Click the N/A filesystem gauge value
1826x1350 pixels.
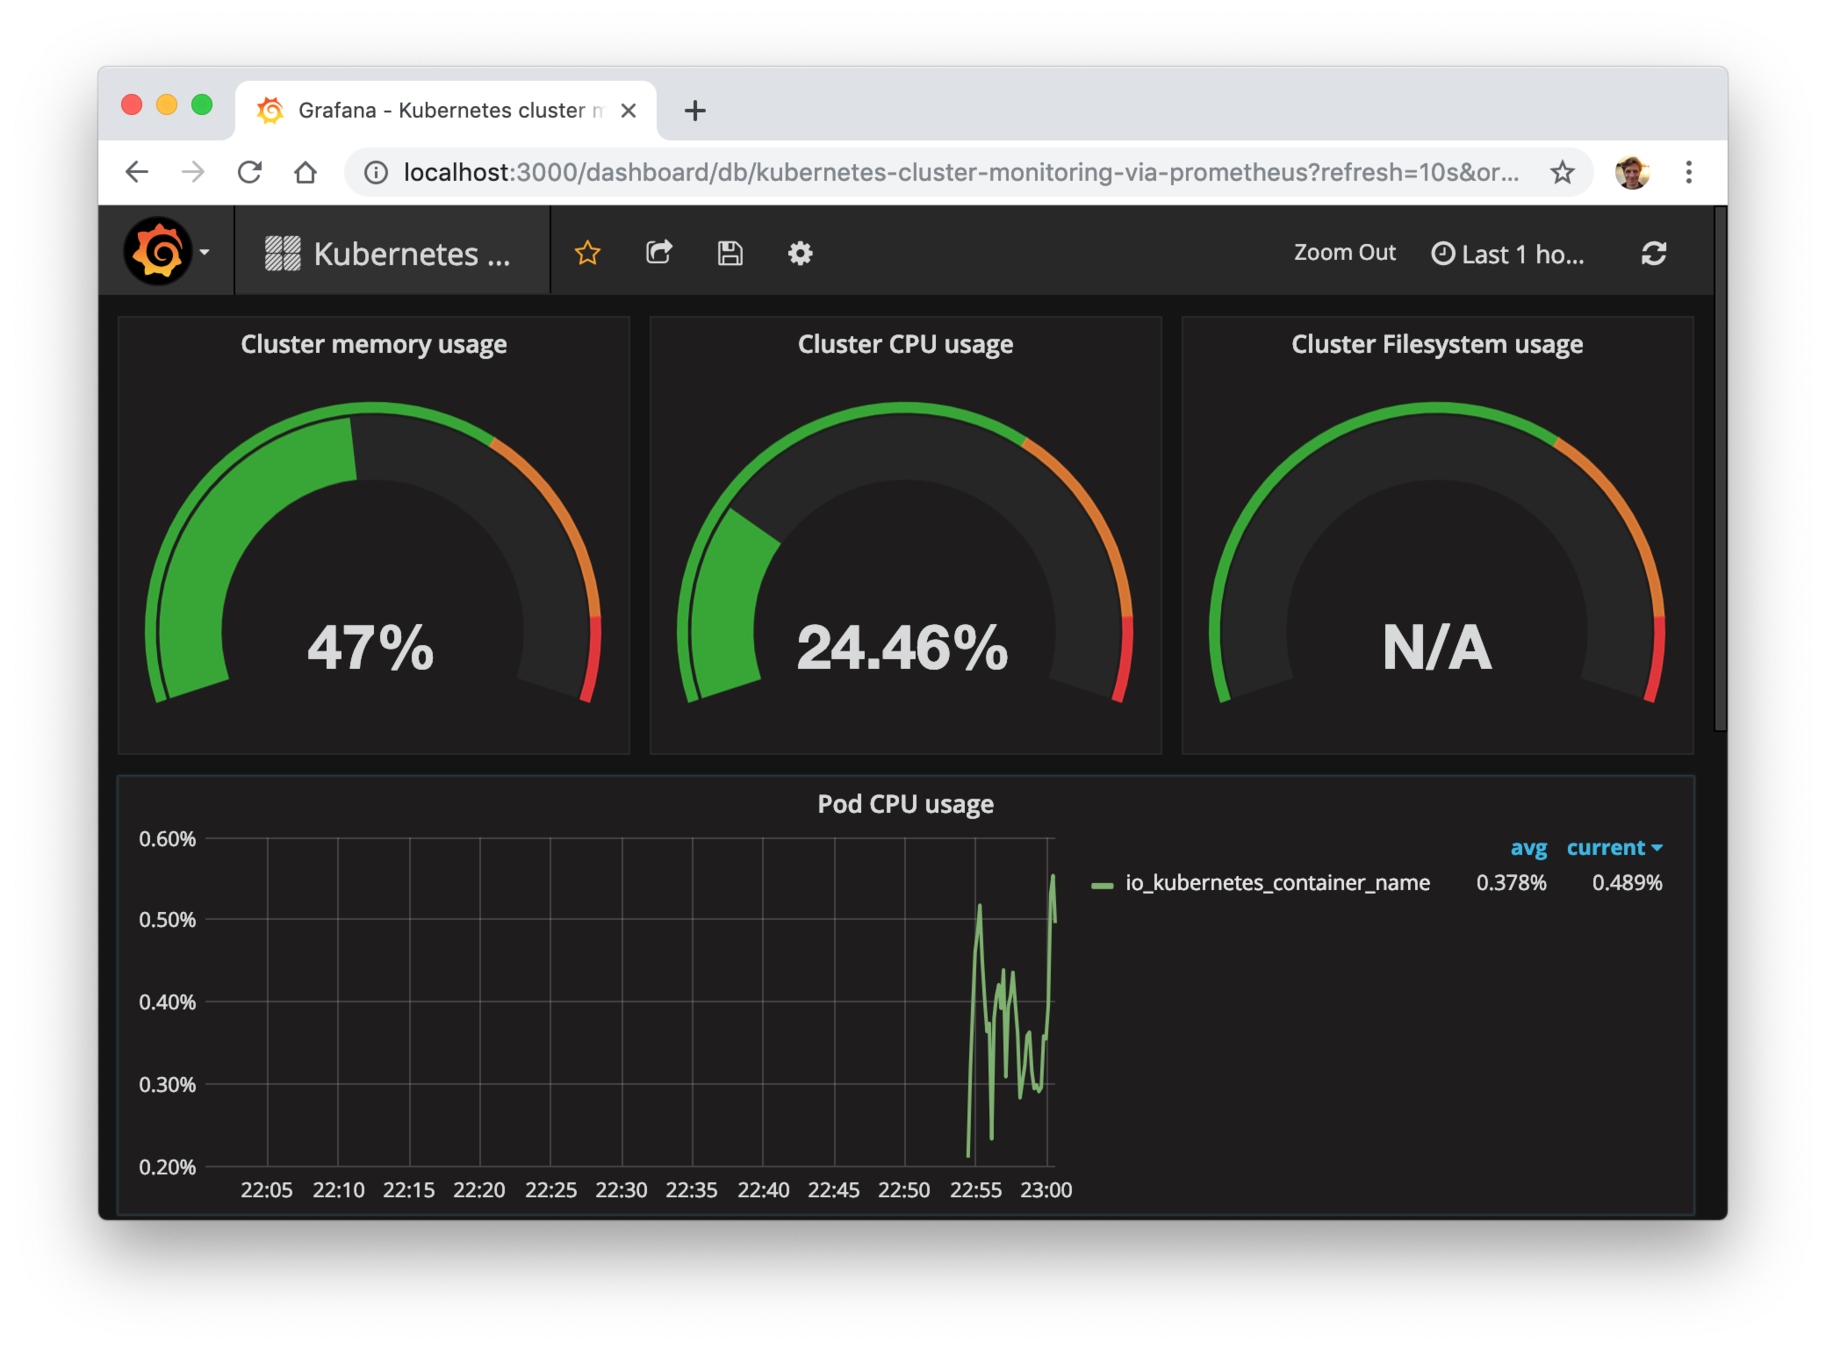coord(1437,647)
